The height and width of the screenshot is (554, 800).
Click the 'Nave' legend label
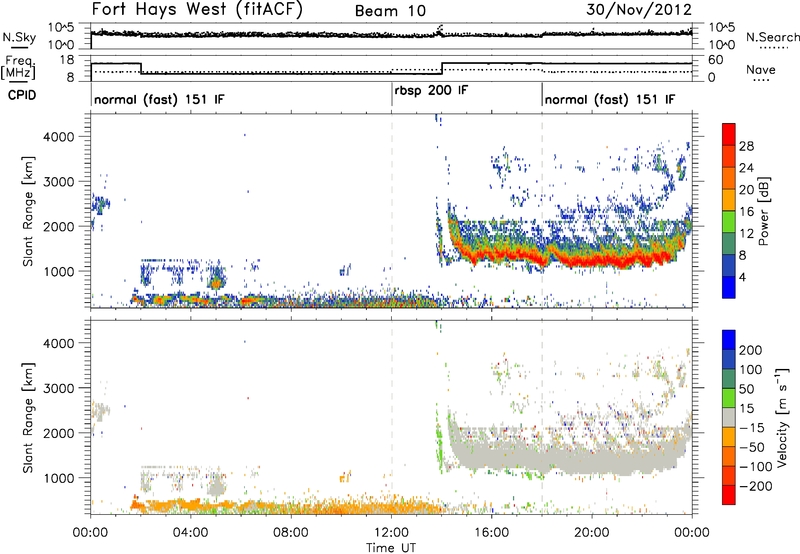[761, 69]
